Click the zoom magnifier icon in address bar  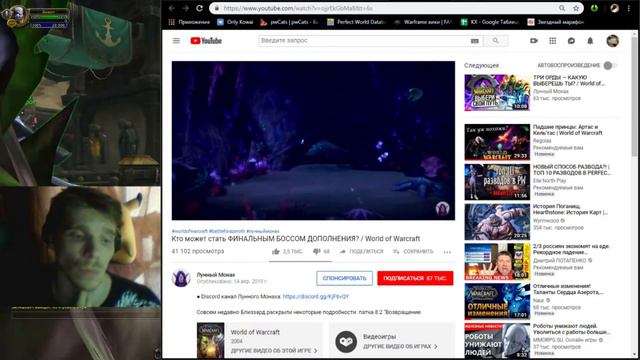tap(562, 8)
